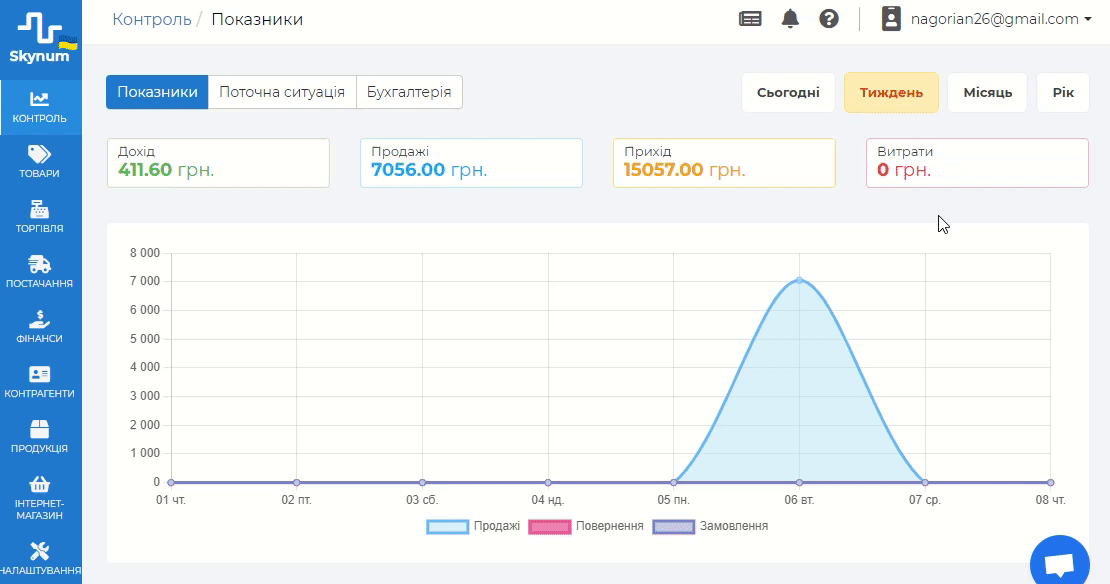Select the Сьогодні period button
Viewport: 1110px width, 584px height.
point(788,93)
